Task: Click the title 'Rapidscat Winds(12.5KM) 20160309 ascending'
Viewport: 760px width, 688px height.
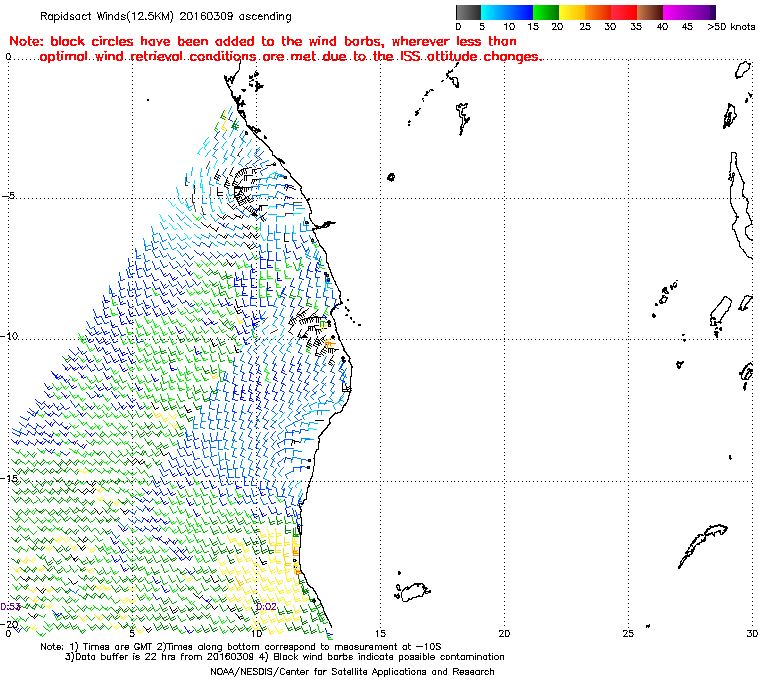Action: (x=166, y=16)
